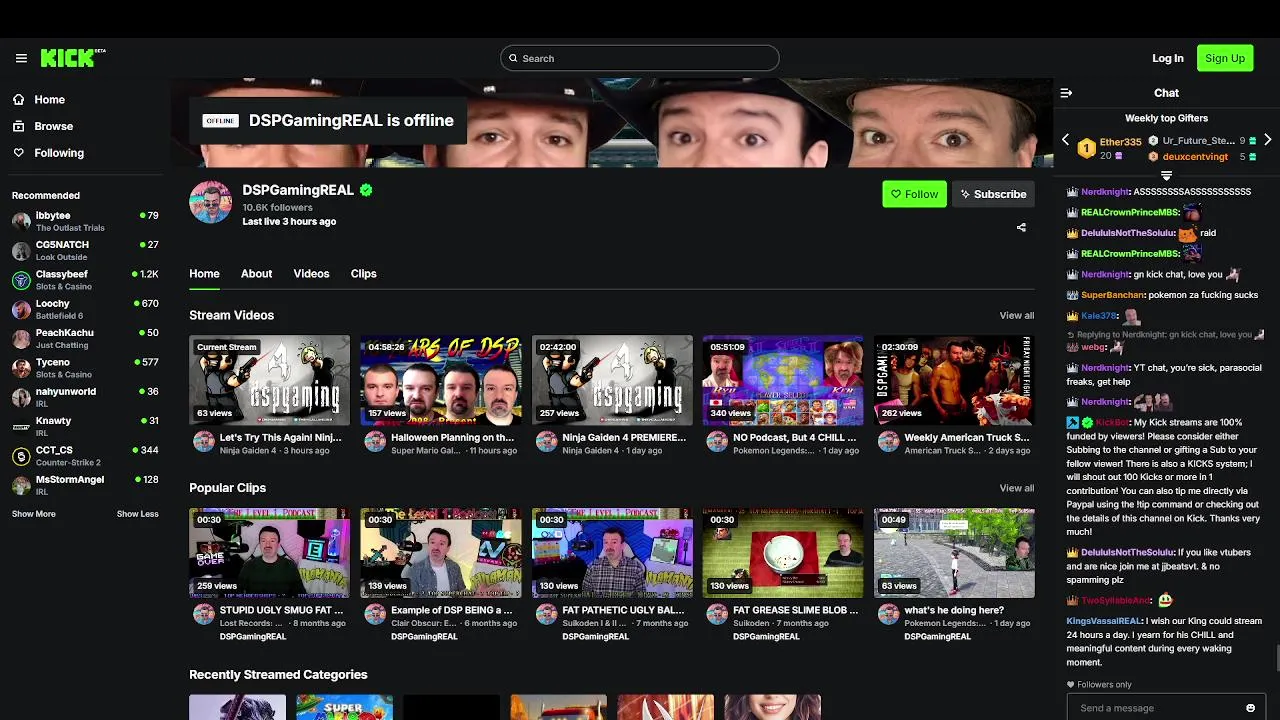
Task: Click the Log In button
Action: [x=1167, y=58]
